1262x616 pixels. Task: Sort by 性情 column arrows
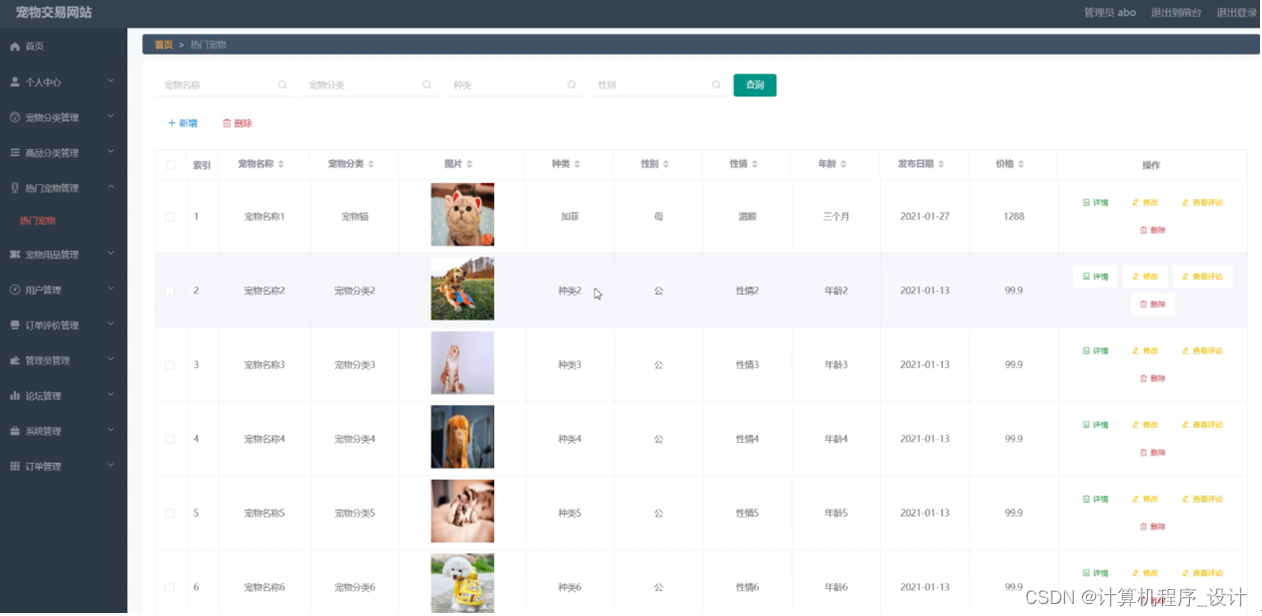[x=755, y=164]
